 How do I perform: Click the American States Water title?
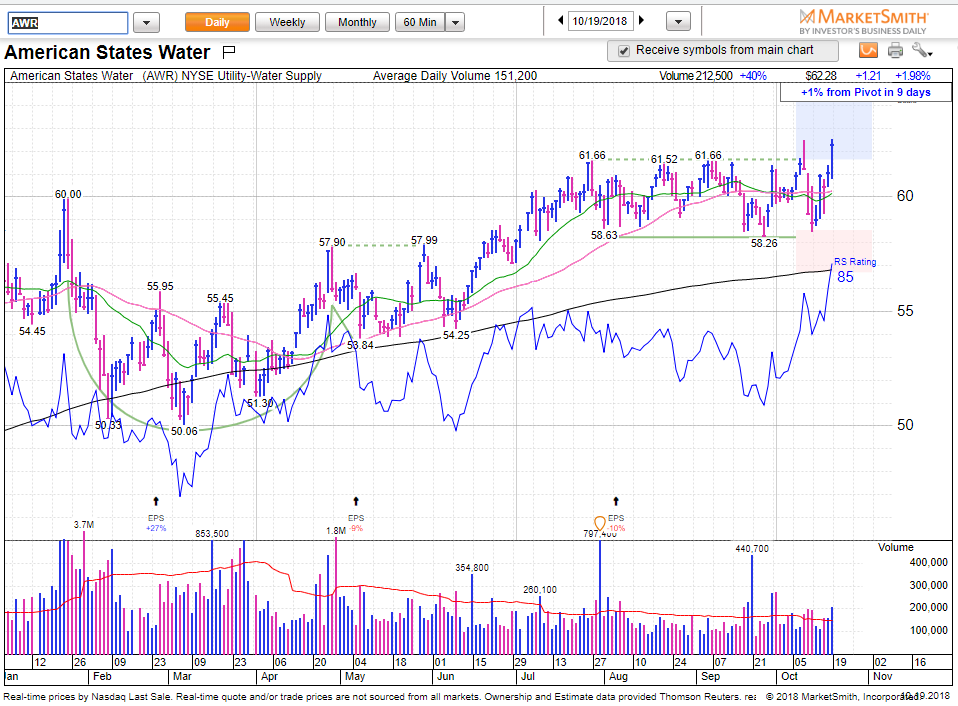coord(107,53)
